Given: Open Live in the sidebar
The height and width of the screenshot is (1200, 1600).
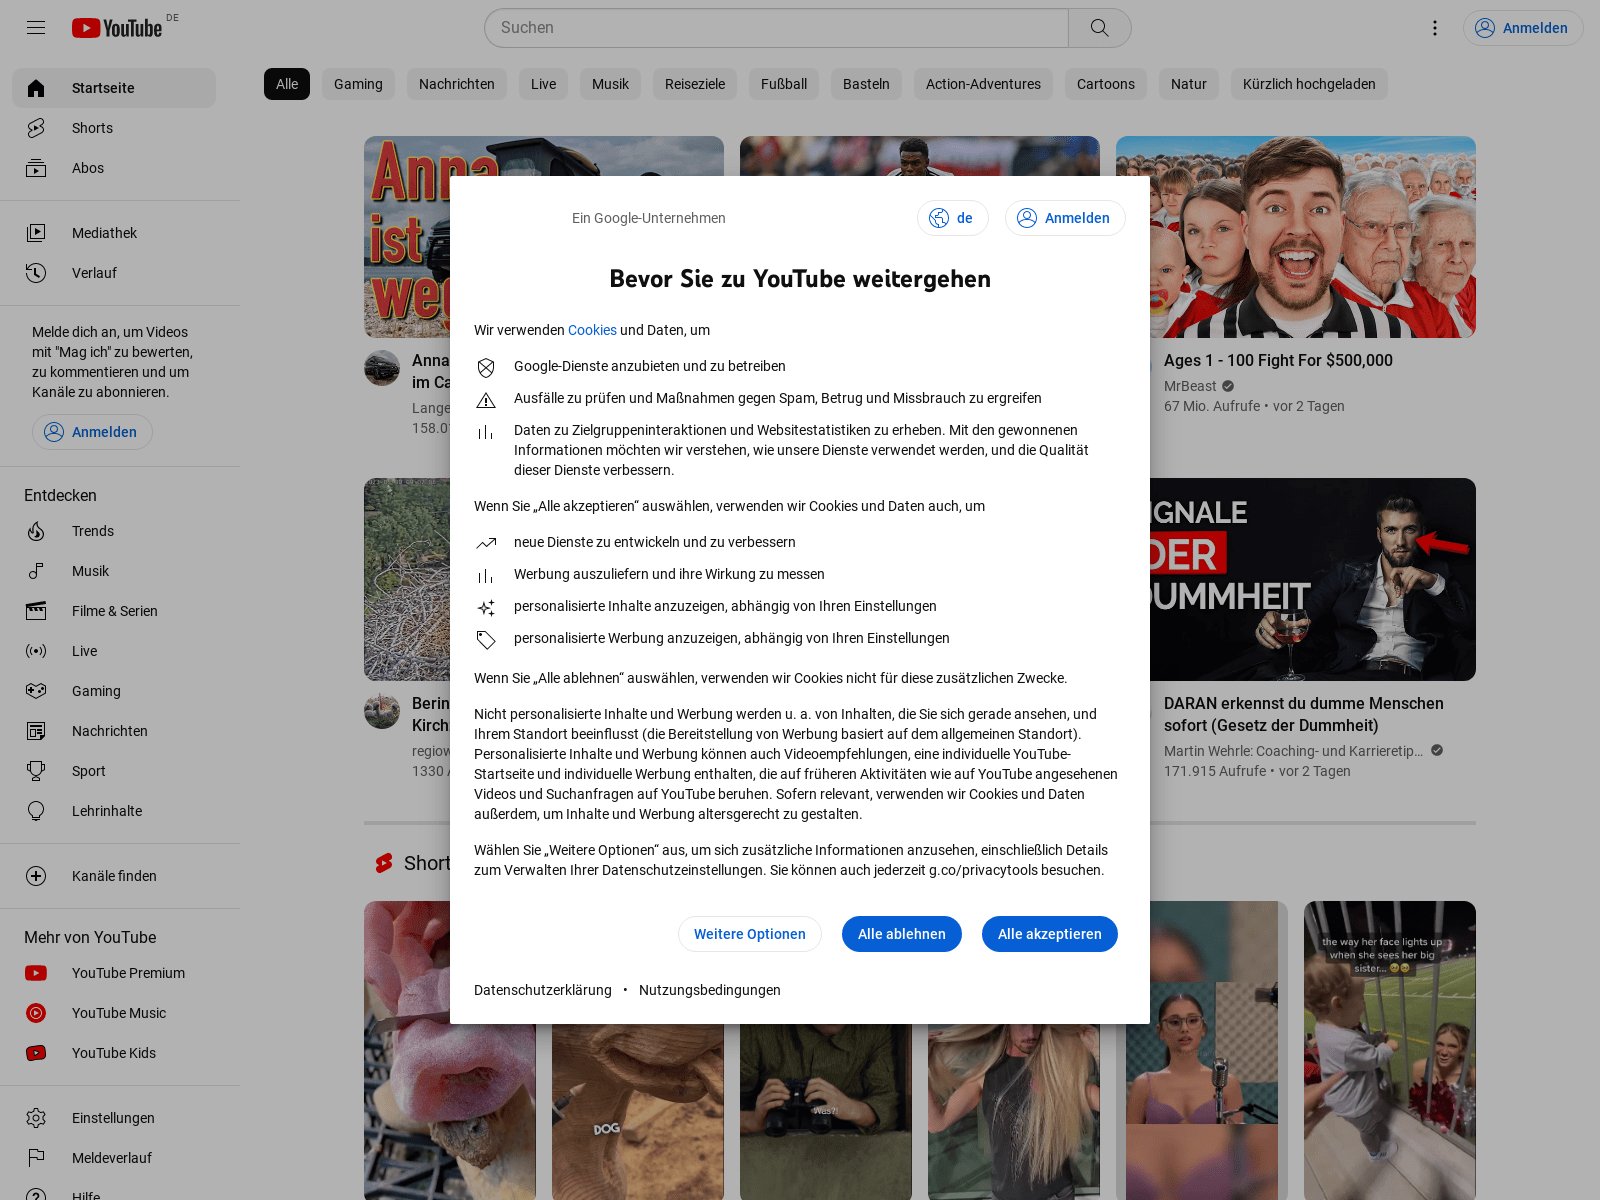Looking at the screenshot, I should [114, 651].
